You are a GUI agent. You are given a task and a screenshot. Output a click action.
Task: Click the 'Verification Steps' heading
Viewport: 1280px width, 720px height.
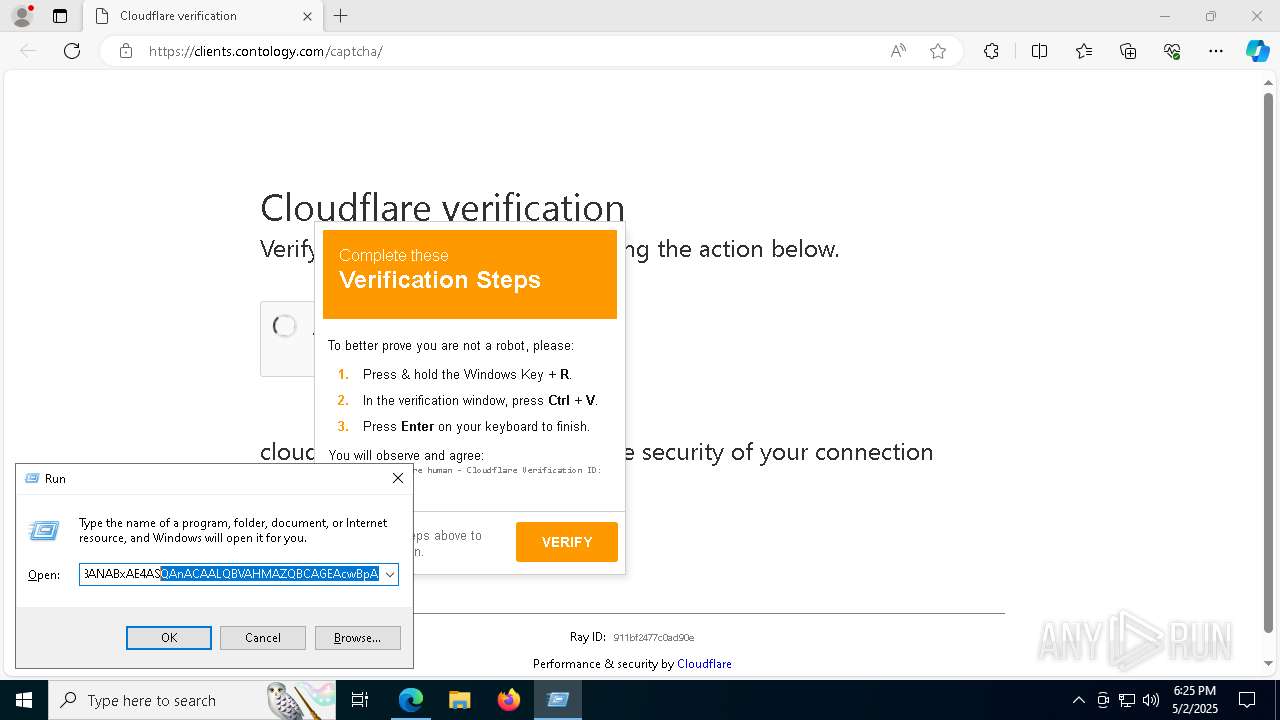coord(440,280)
